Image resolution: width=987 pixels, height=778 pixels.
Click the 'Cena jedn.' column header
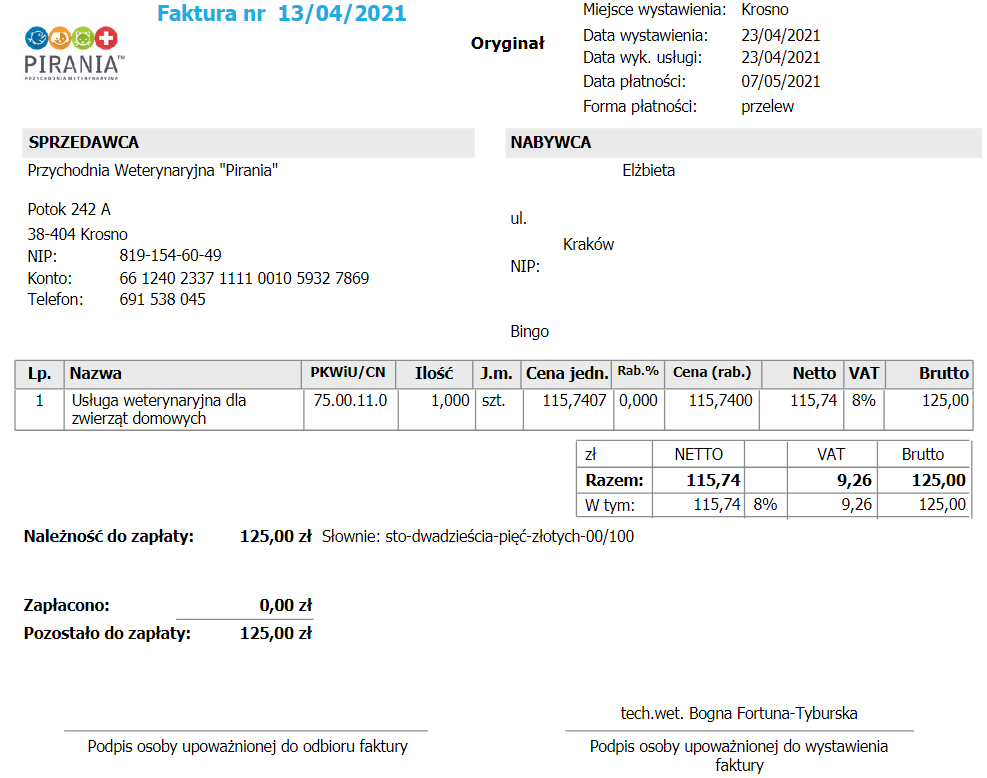coord(567,373)
